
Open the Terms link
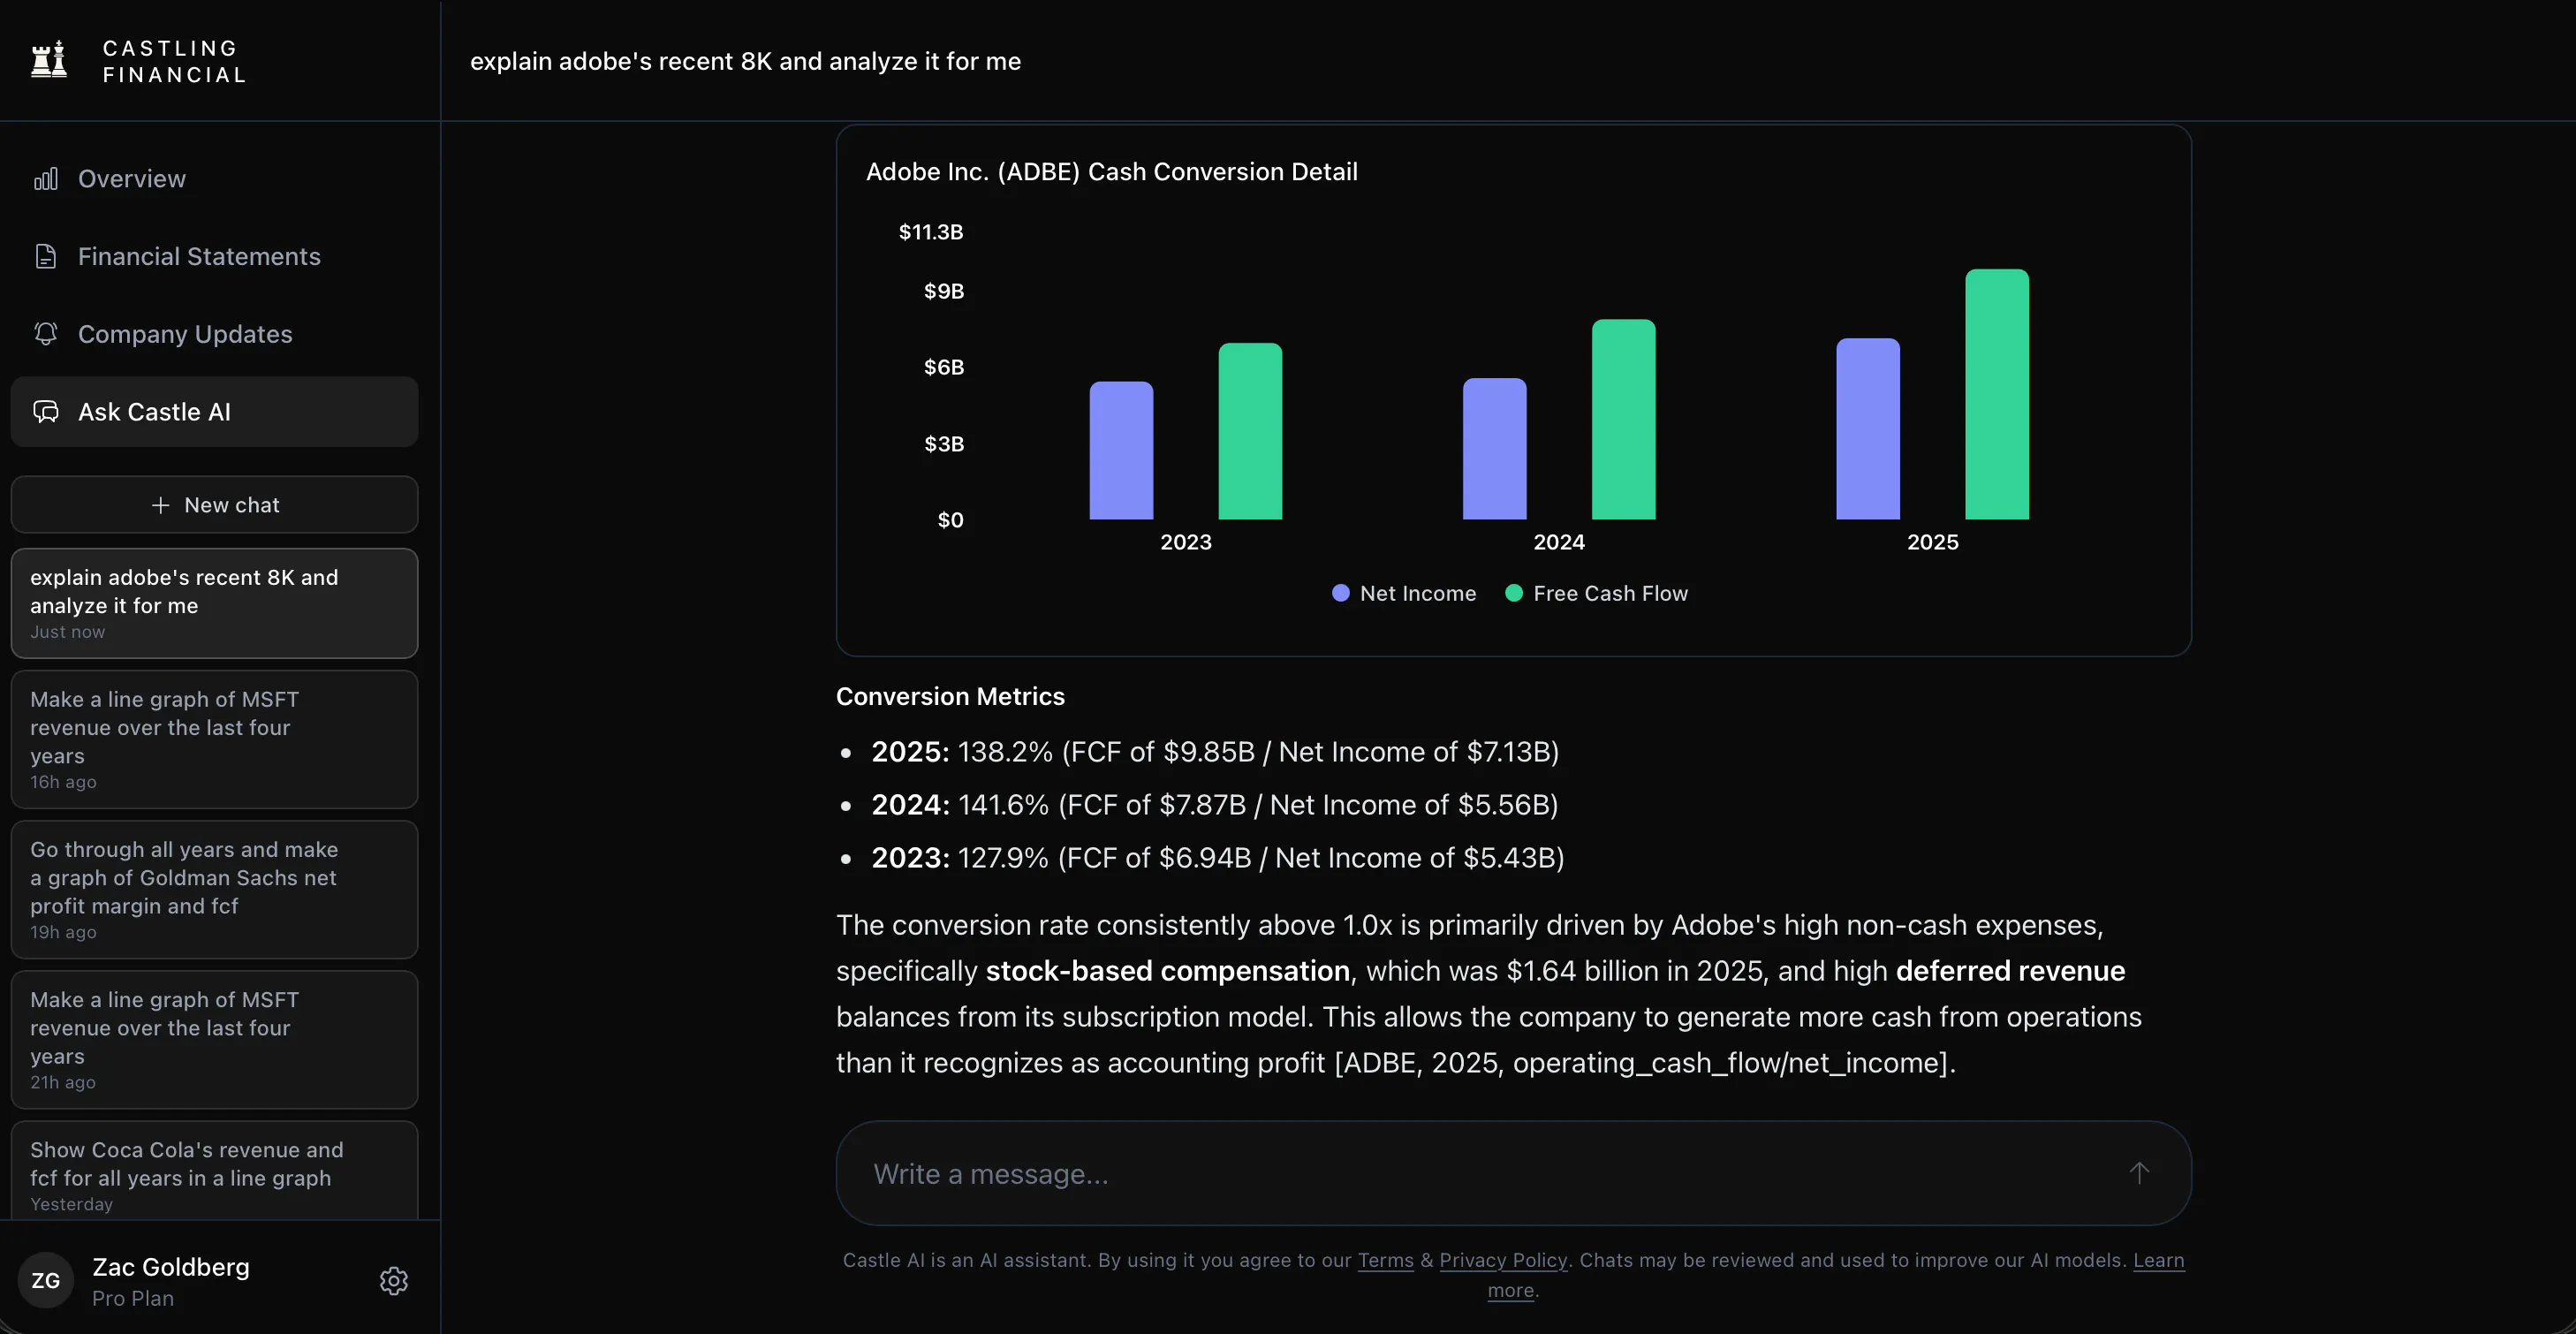[x=1385, y=1260]
